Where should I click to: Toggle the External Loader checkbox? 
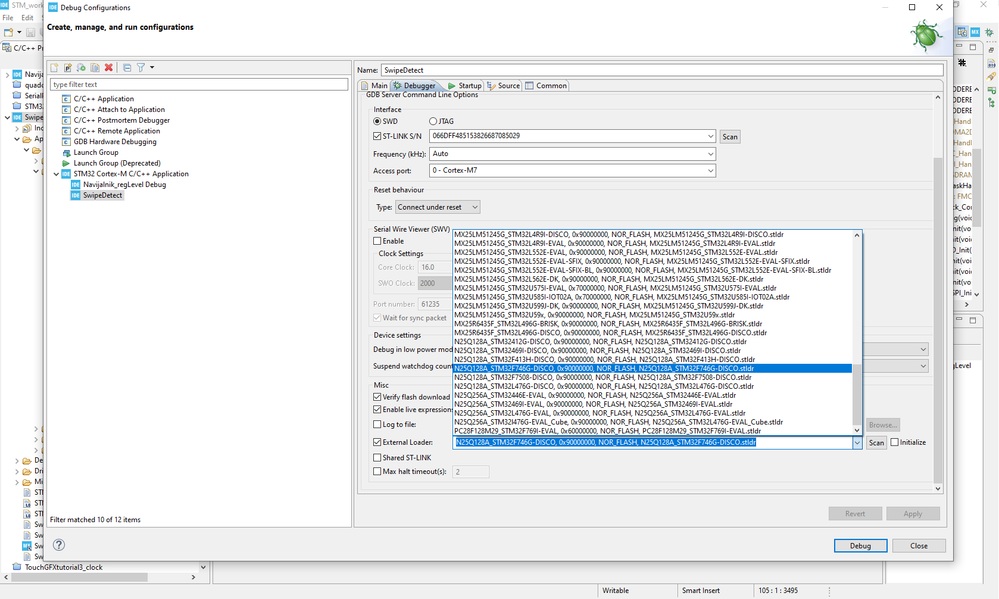[x=377, y=442]
